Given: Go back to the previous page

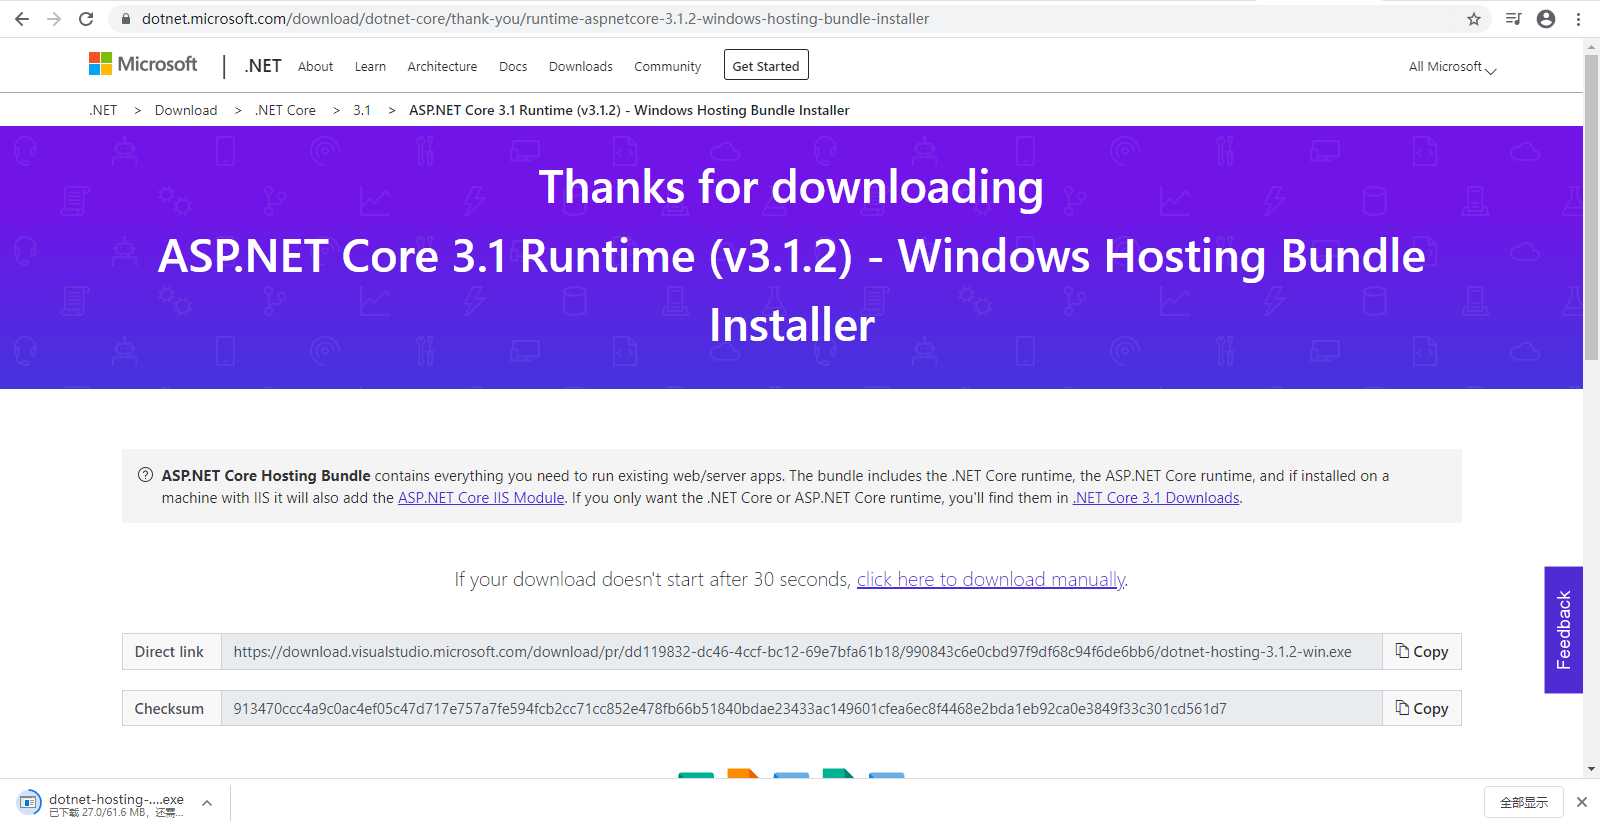Looking at the screenshot, I should point(22,19).
